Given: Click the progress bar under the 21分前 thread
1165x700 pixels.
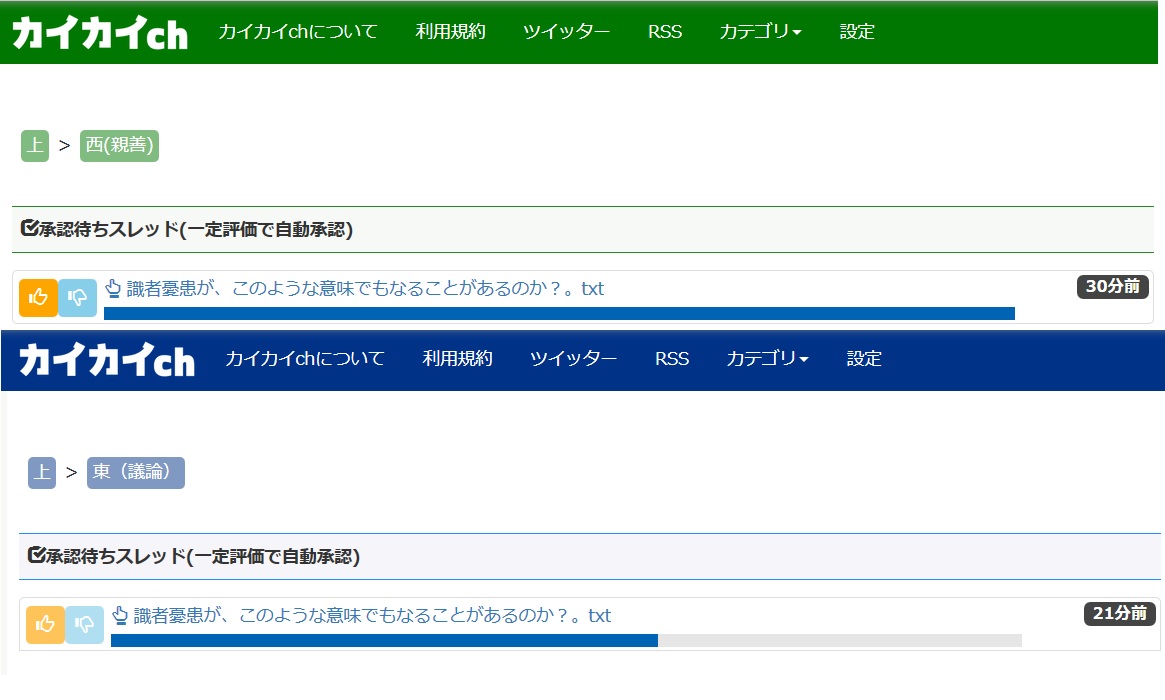Looking at the screenshot, I should point(566,640).
